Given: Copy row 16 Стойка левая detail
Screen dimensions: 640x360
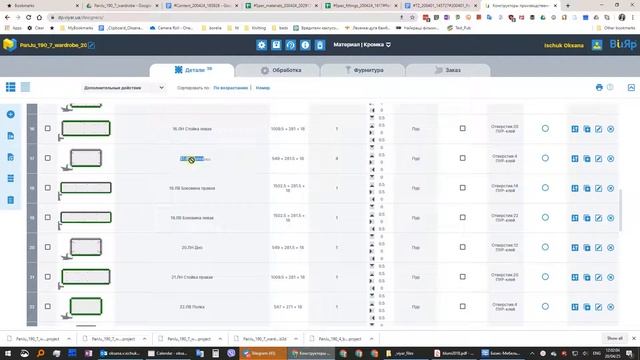Looking at the screenshot, I should click(x=587, y=129).
